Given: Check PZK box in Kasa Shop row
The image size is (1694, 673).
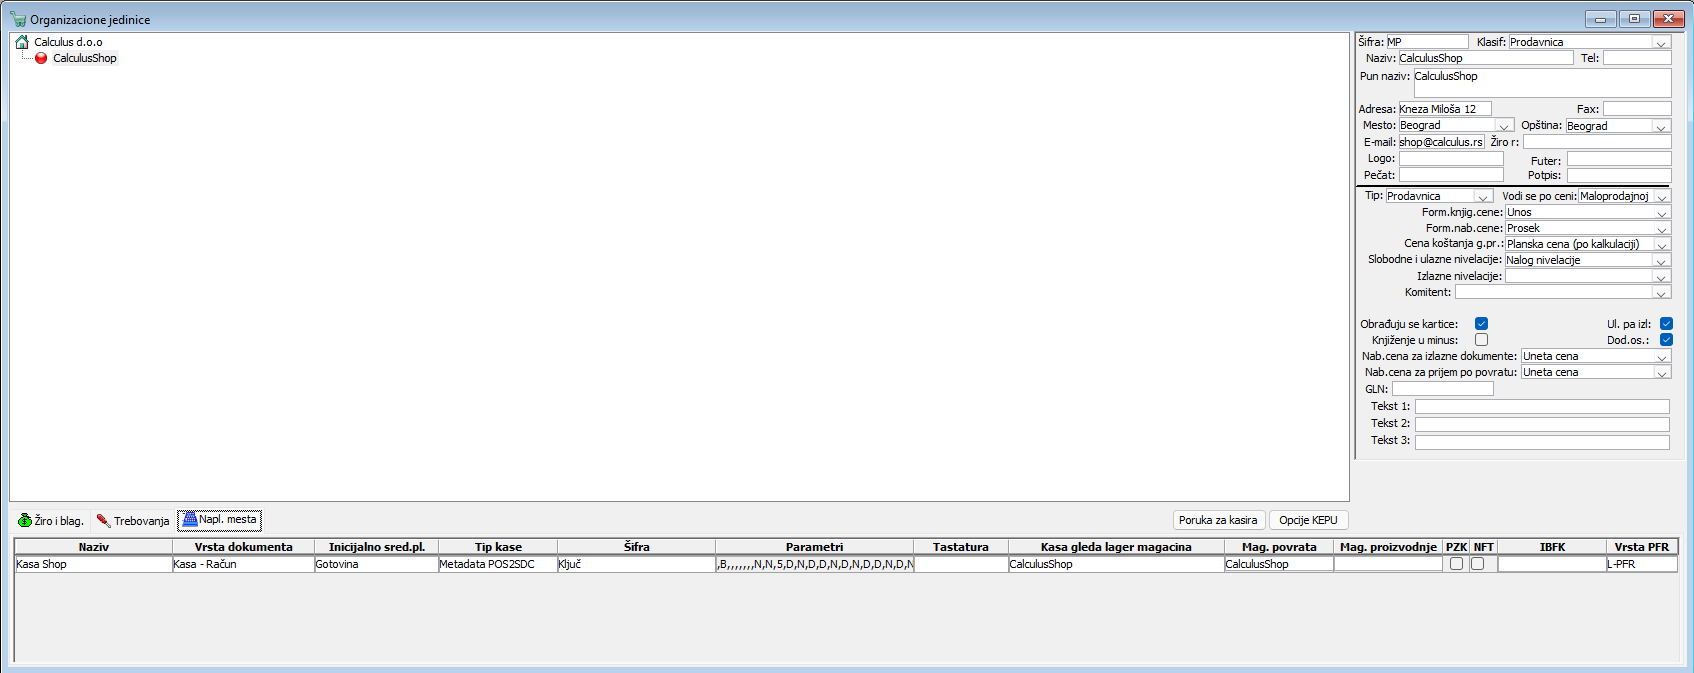Looking at the screenshot, I should [x=1456, y=564].
